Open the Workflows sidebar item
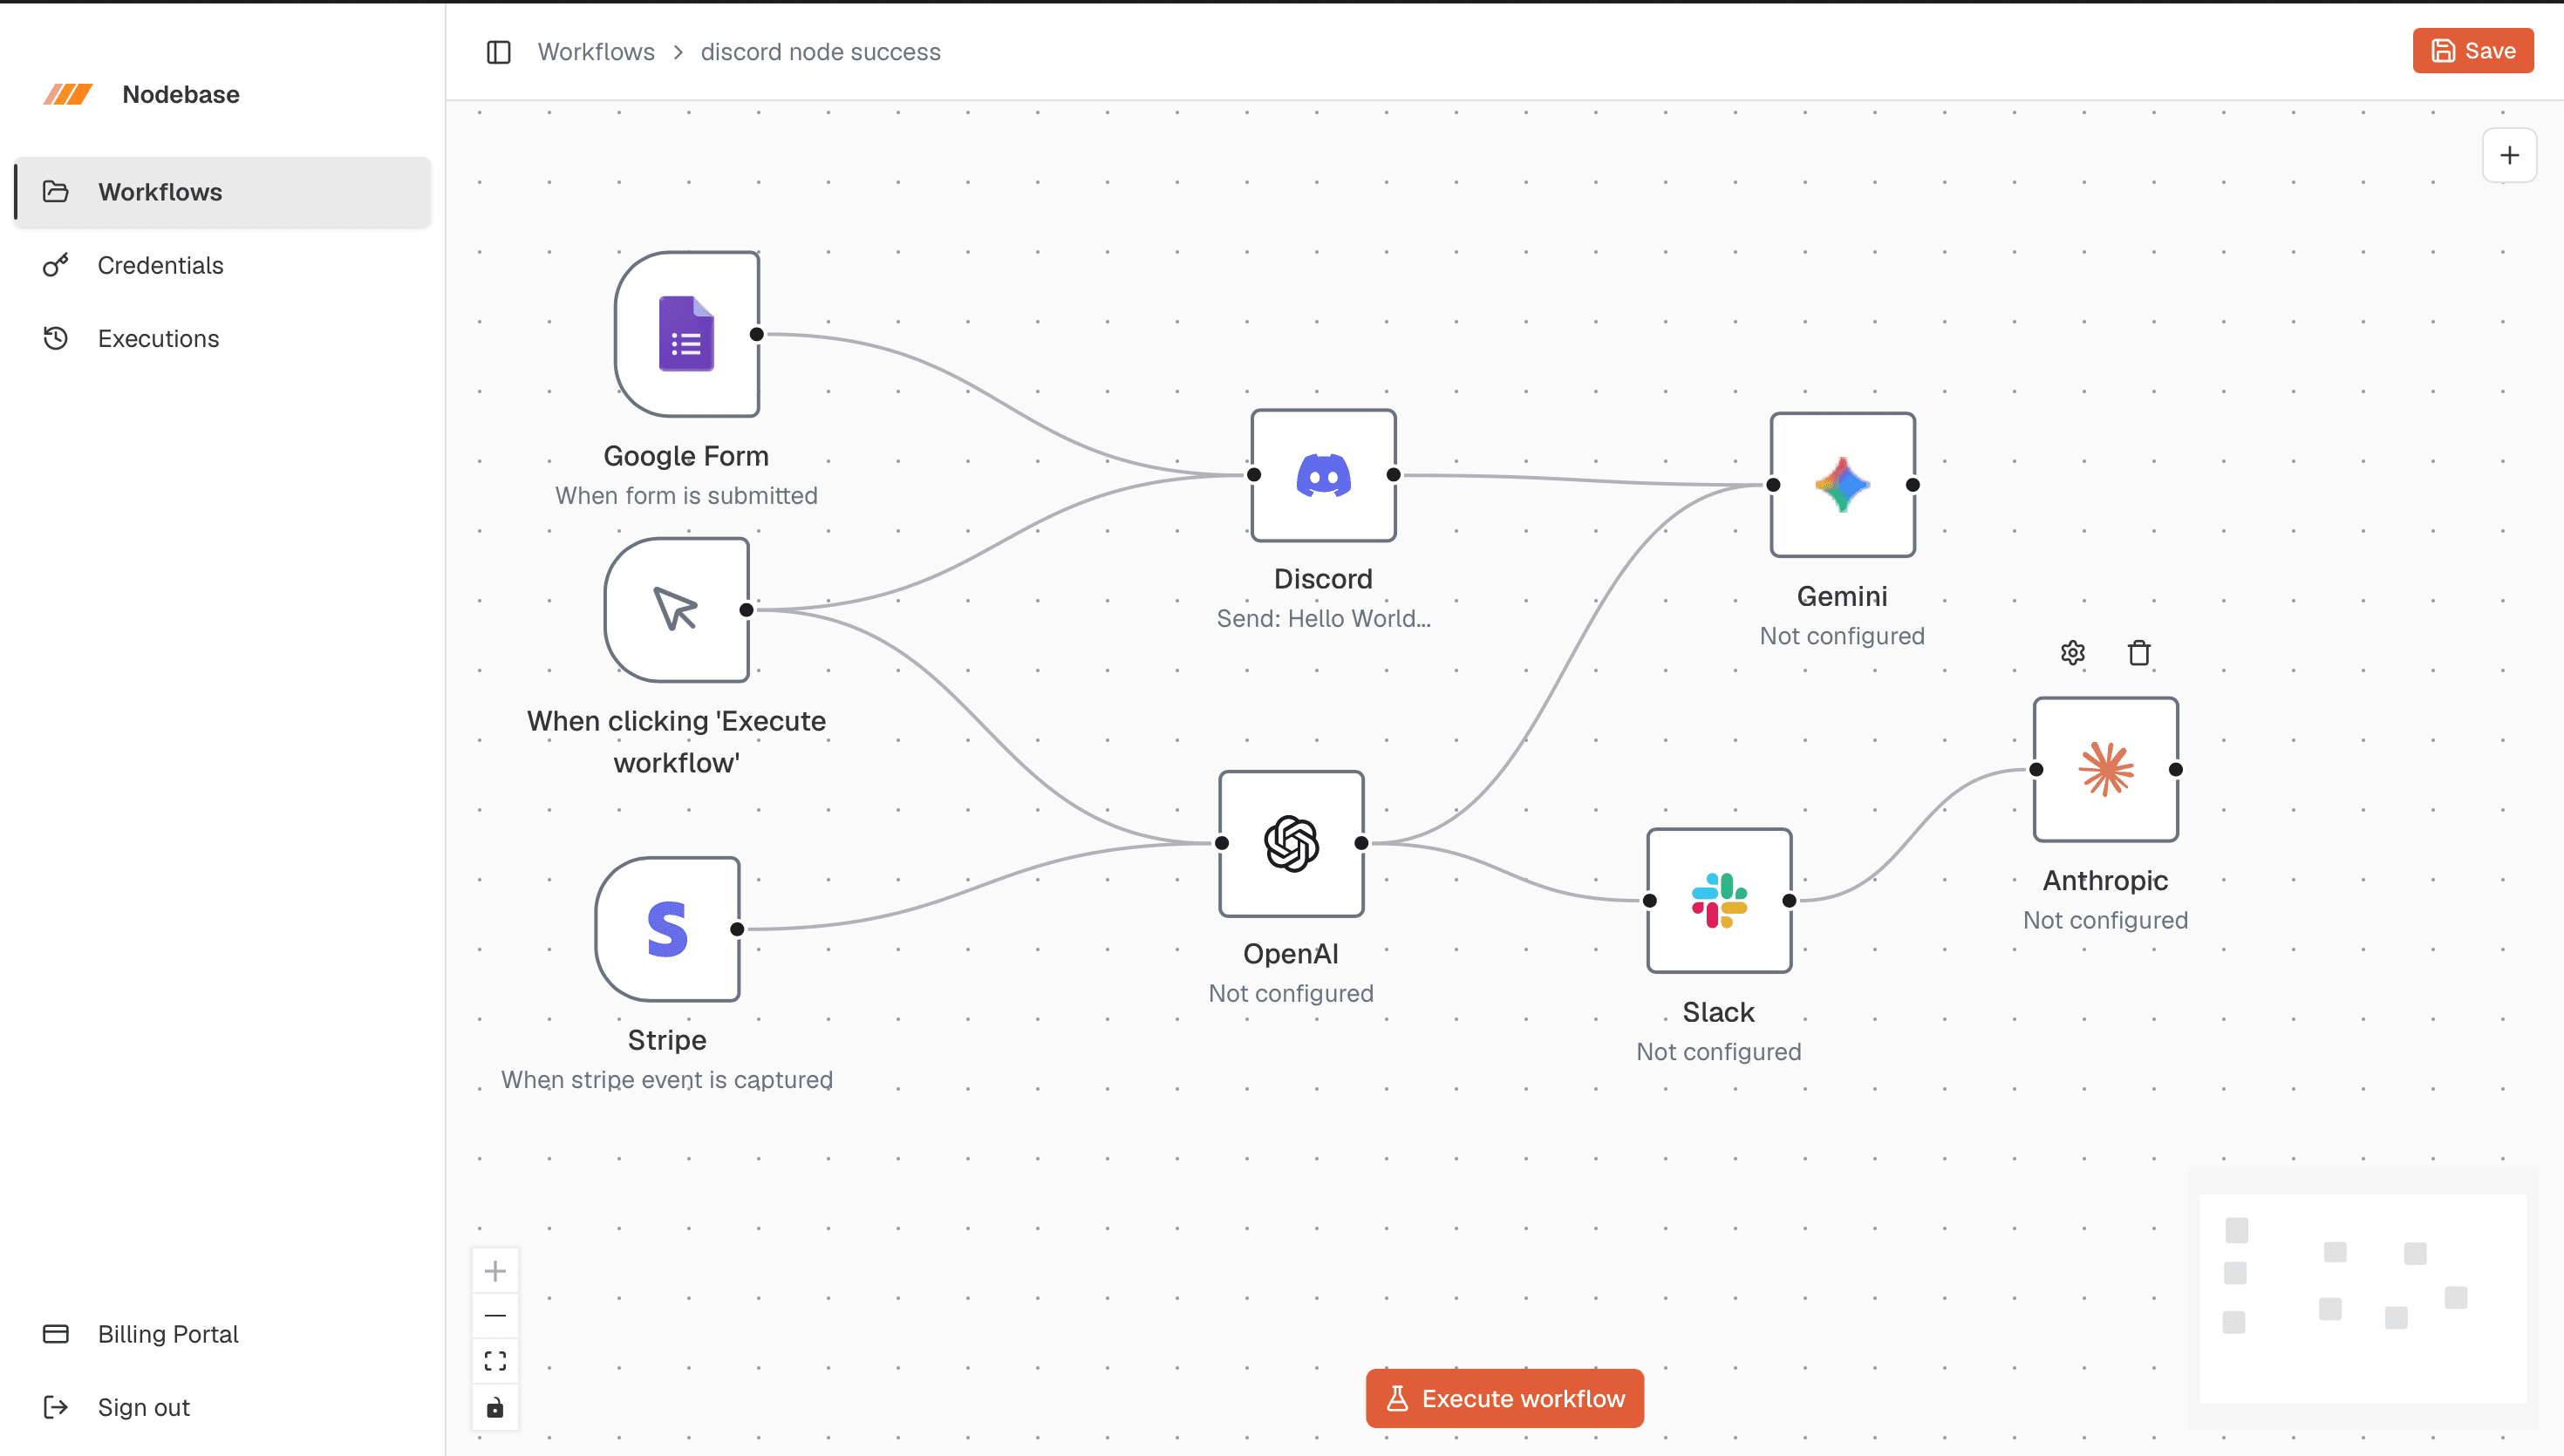This screenshot has width=2564, height=1456. [x=223, y=192]
